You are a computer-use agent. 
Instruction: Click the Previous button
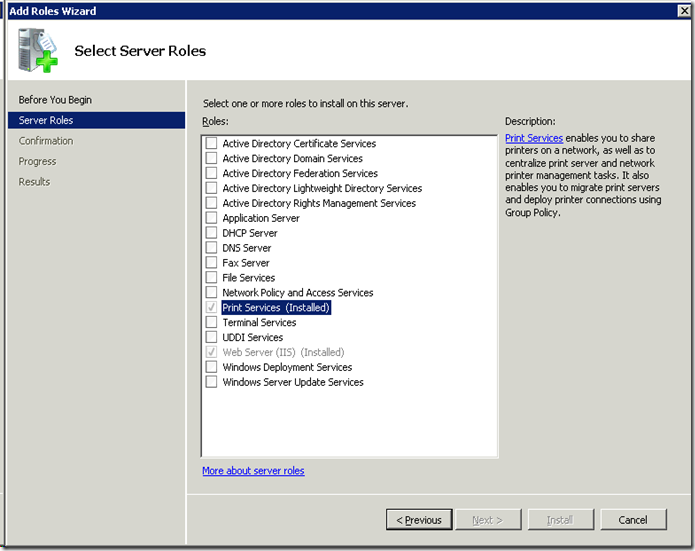pyautogui.click(x=418, y=520)
